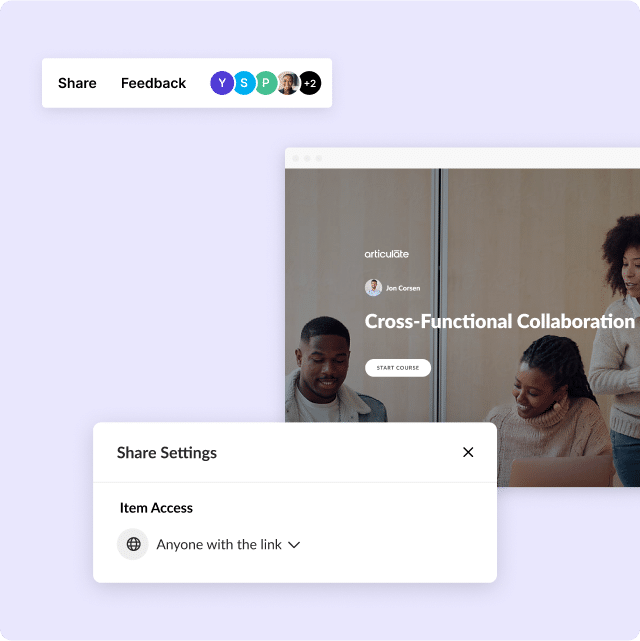
Task: Show the +2 additional collaborators
Action: [x=310, y=83]
